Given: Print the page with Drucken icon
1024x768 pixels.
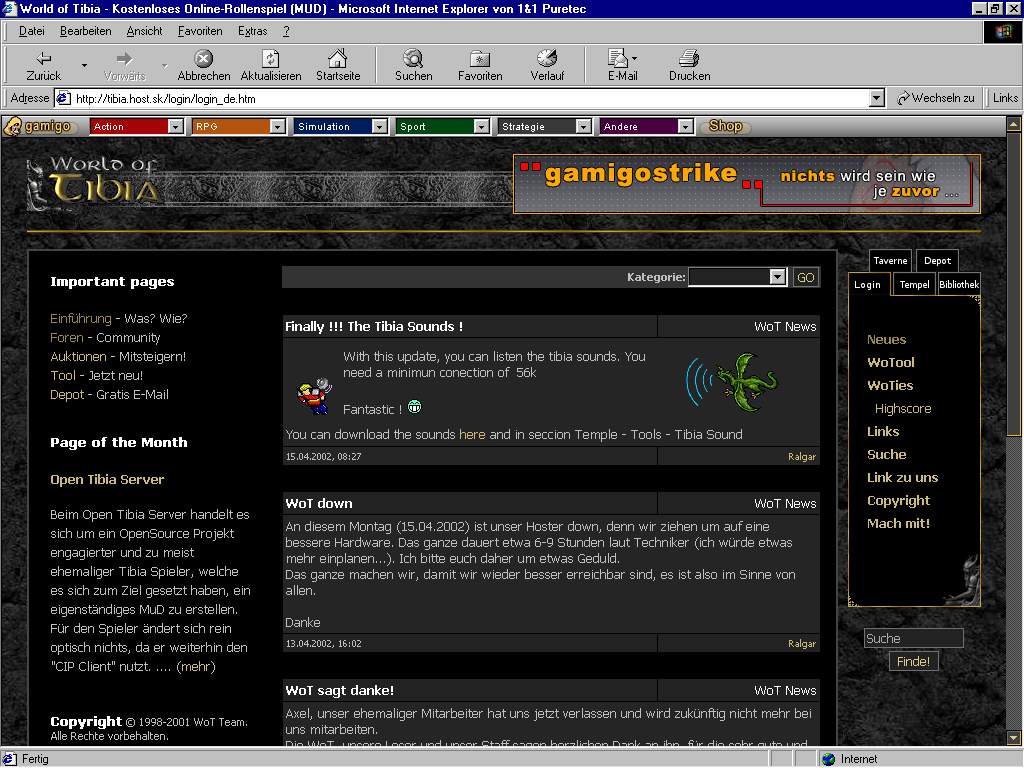Looking at the screenshot, I should coord(689,59).
